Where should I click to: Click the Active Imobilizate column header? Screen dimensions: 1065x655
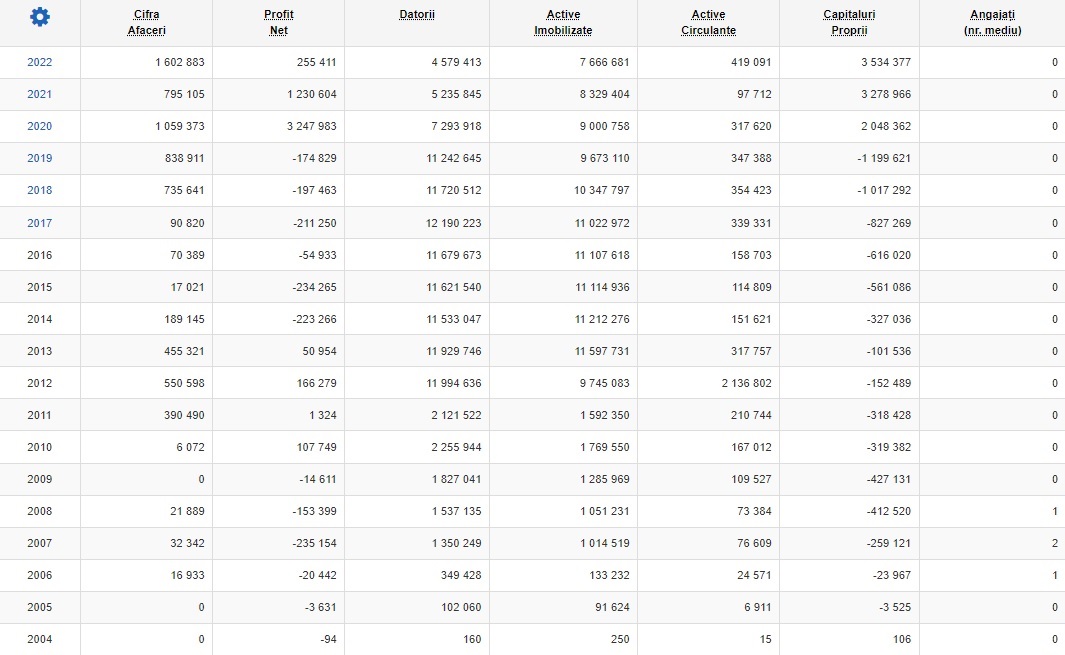click(x=563, y=22)
